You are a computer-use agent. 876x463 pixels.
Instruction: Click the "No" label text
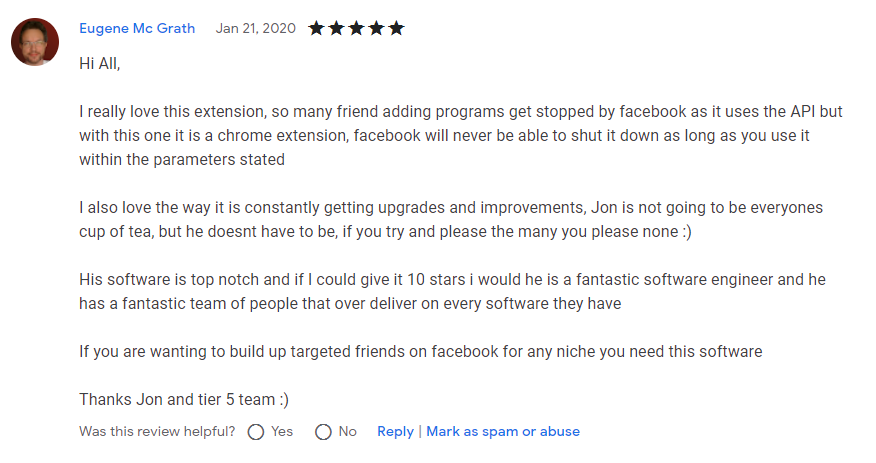pos(347,432)
